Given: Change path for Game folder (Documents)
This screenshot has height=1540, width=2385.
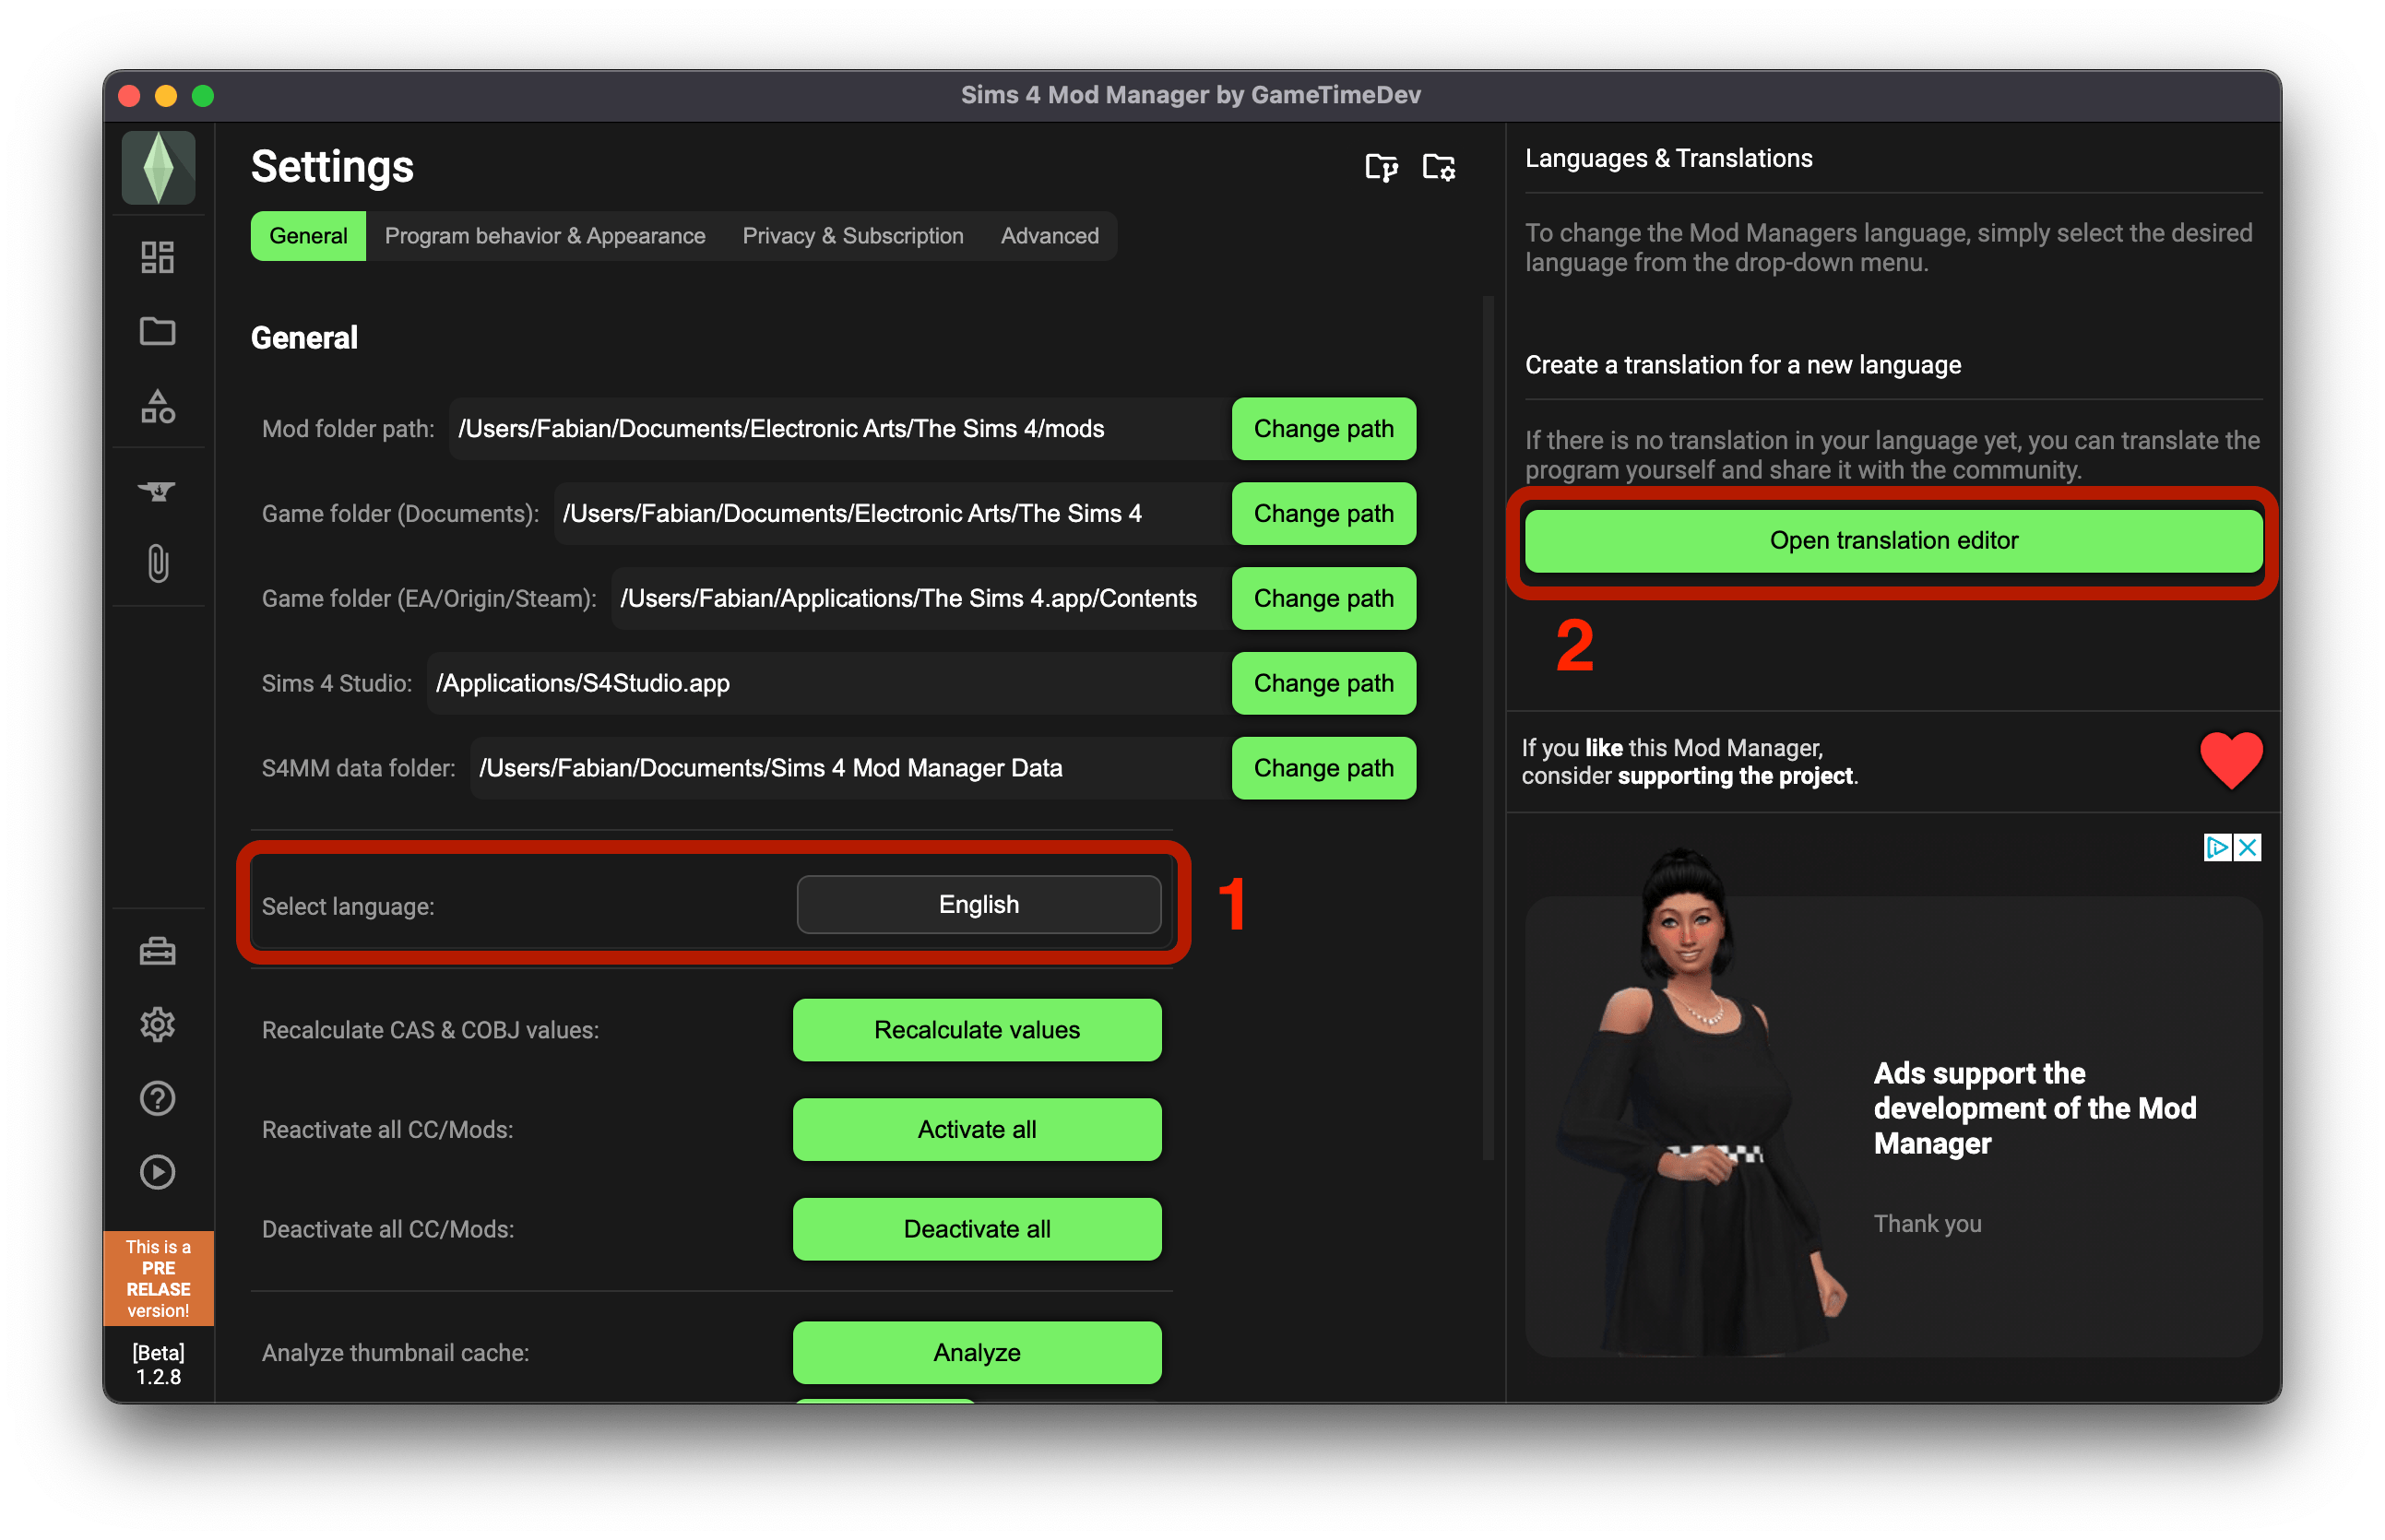Looking at the screenshot, I should [1323, 513].
